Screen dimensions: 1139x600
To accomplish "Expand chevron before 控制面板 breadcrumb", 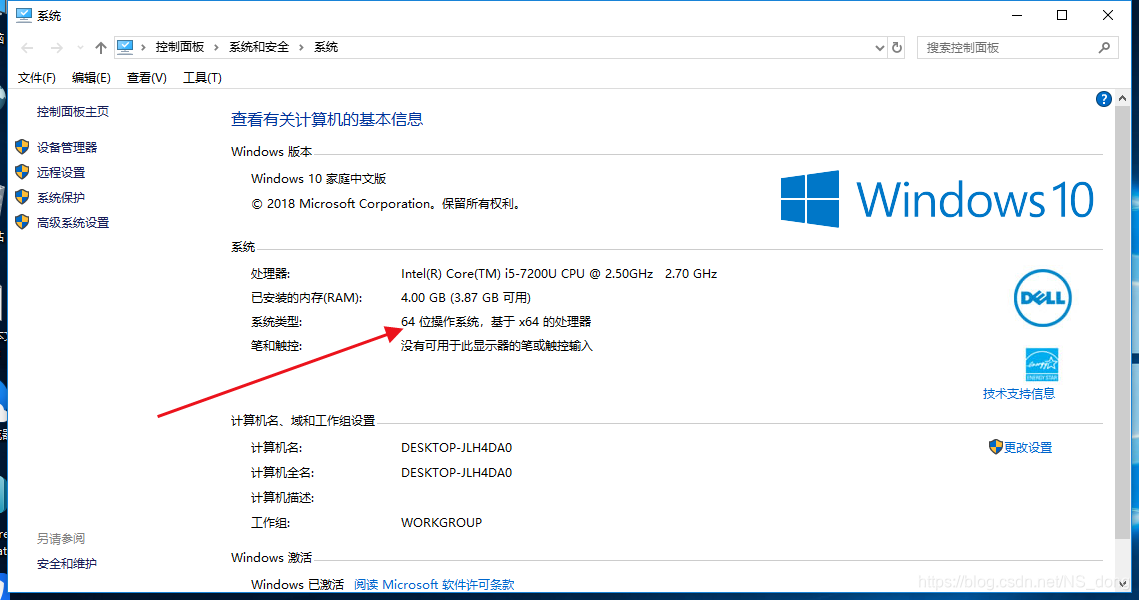I will [x=143, y=47].
